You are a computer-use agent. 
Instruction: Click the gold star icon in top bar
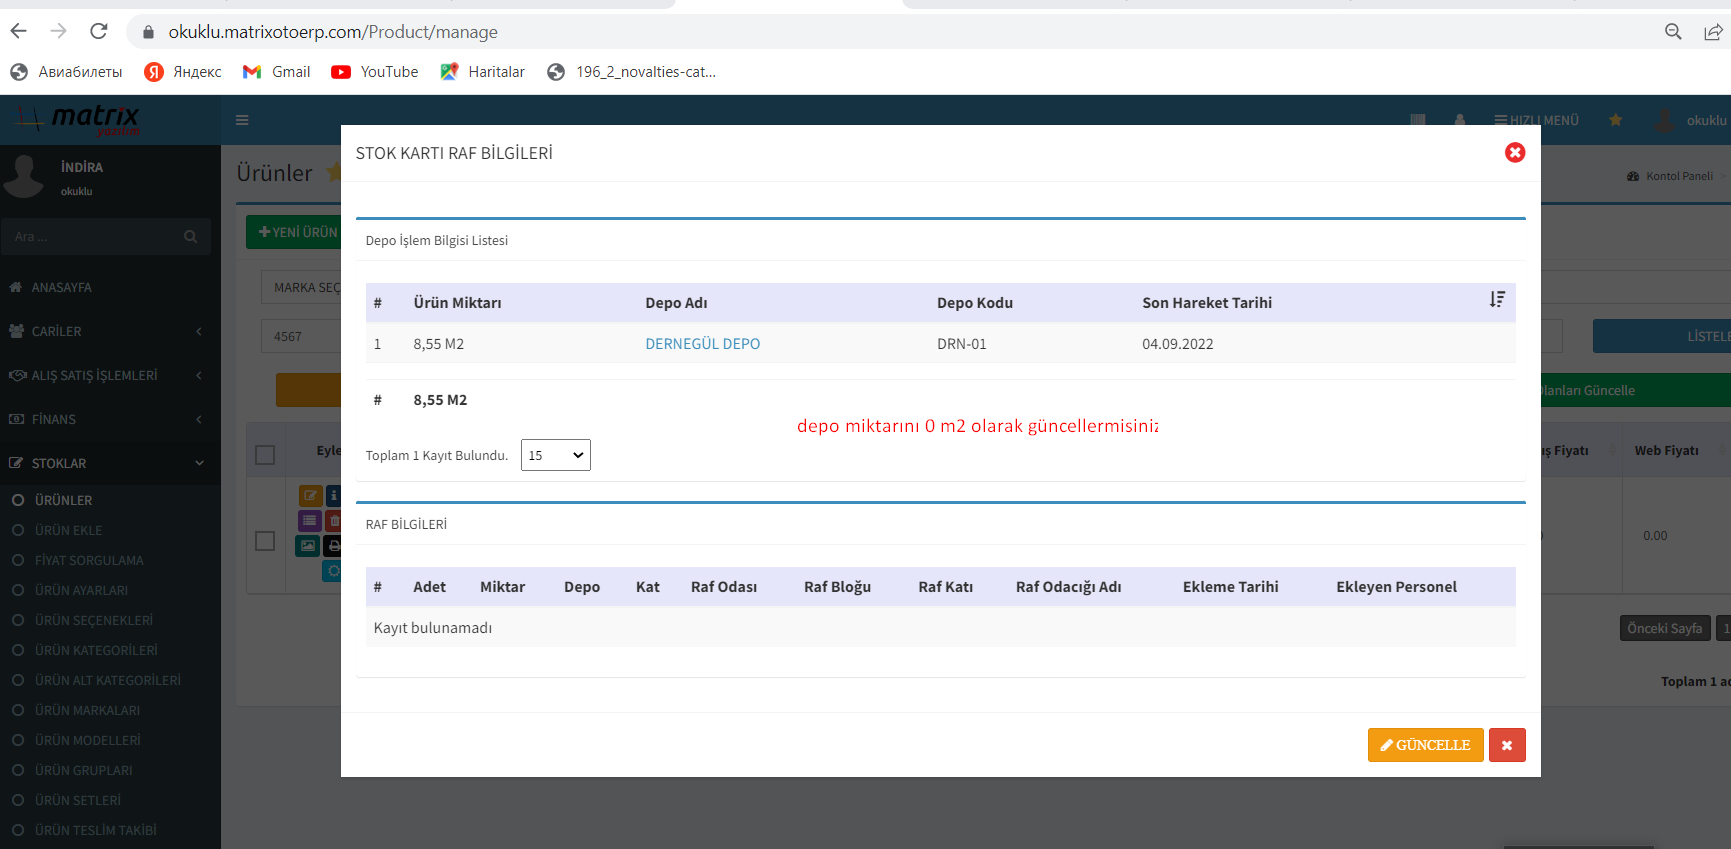(1615, 120)
